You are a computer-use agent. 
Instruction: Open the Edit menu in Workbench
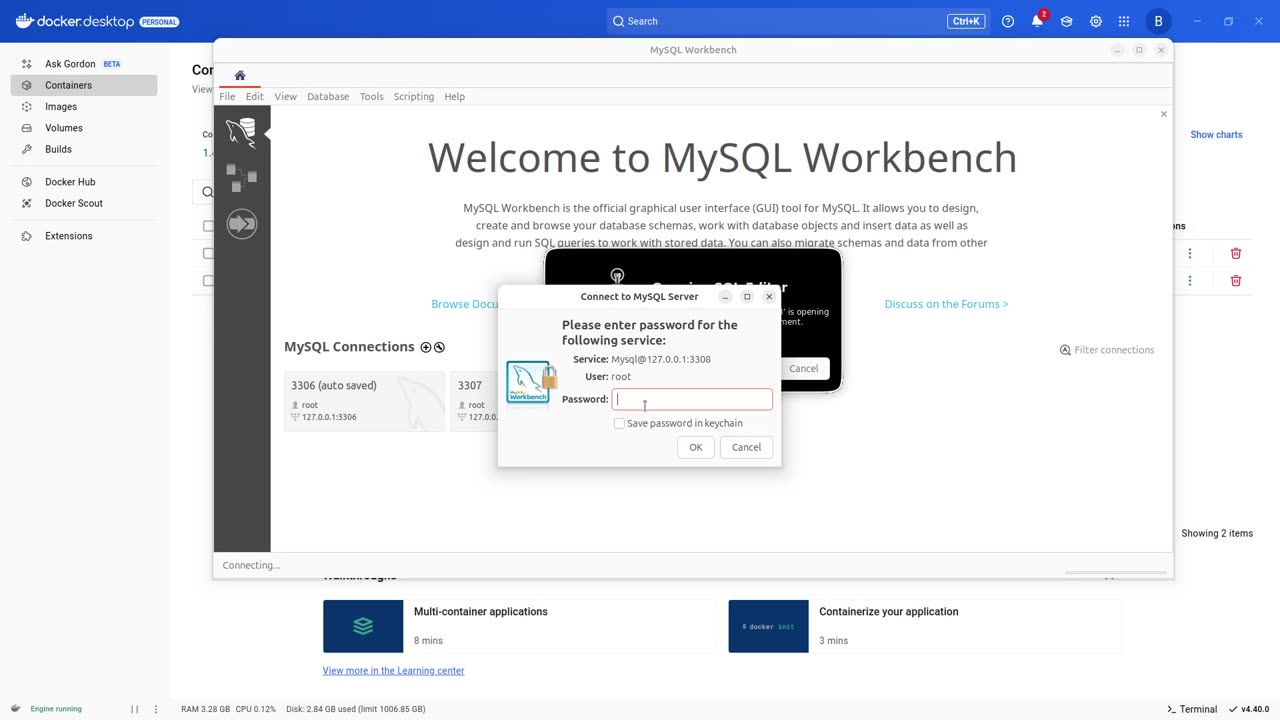(x=255, y=97)
